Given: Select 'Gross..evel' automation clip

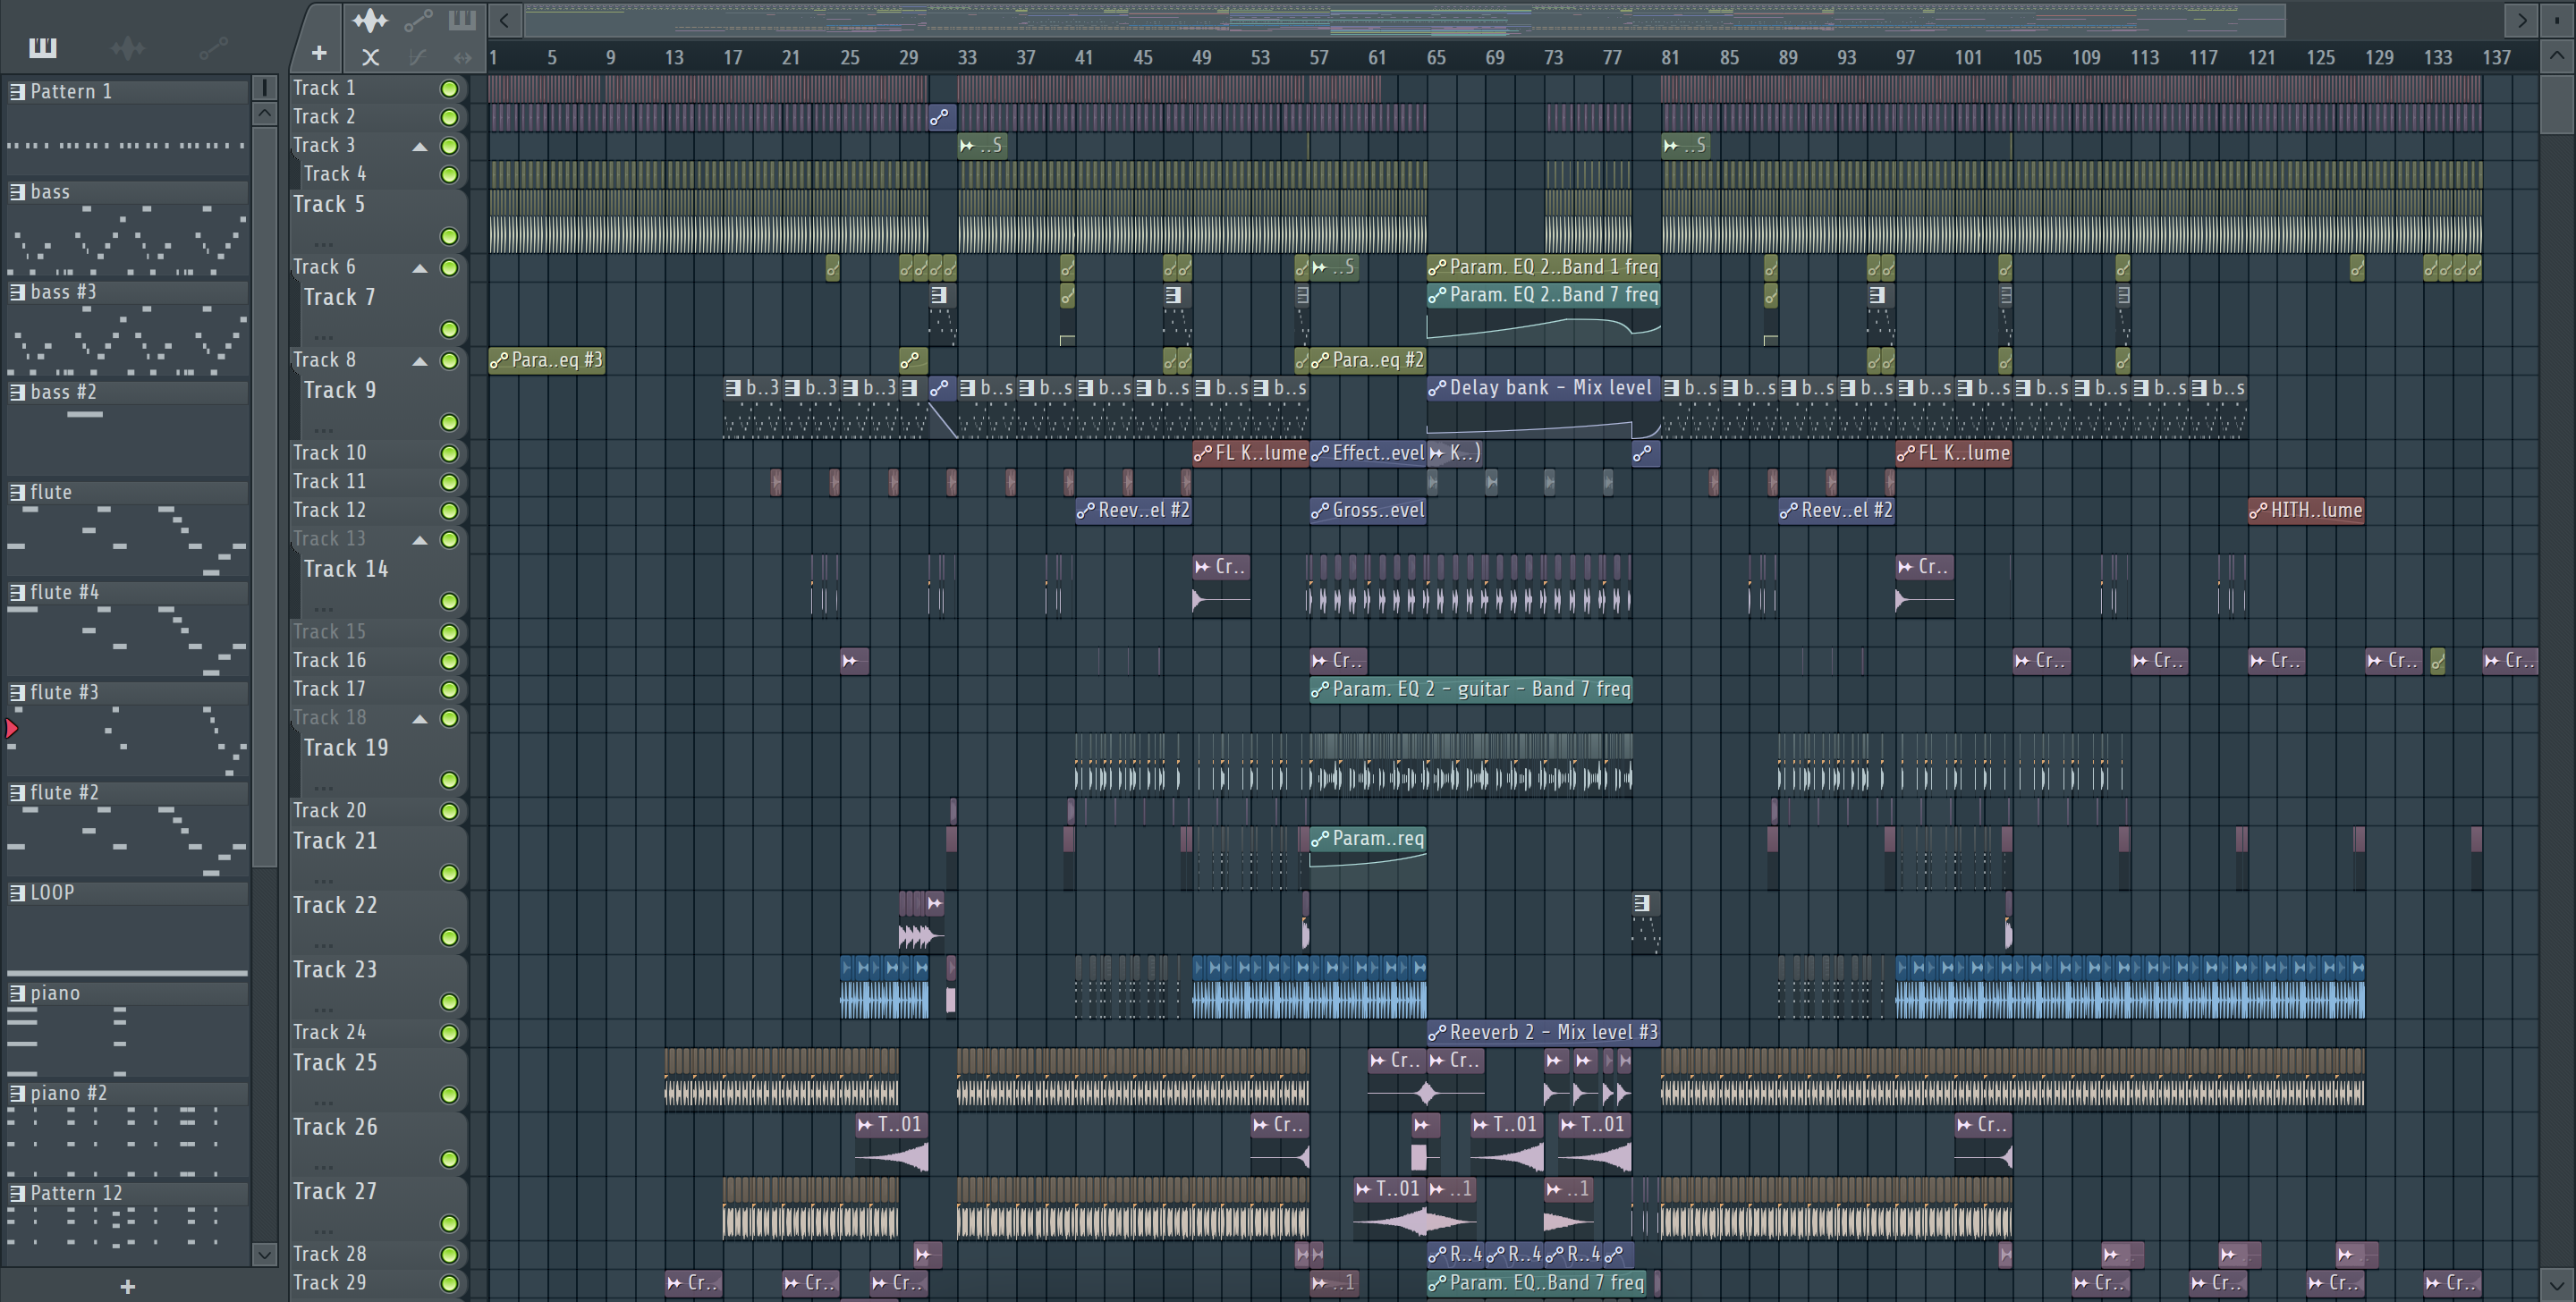Looking at the screenshot, I should 1368,510.
